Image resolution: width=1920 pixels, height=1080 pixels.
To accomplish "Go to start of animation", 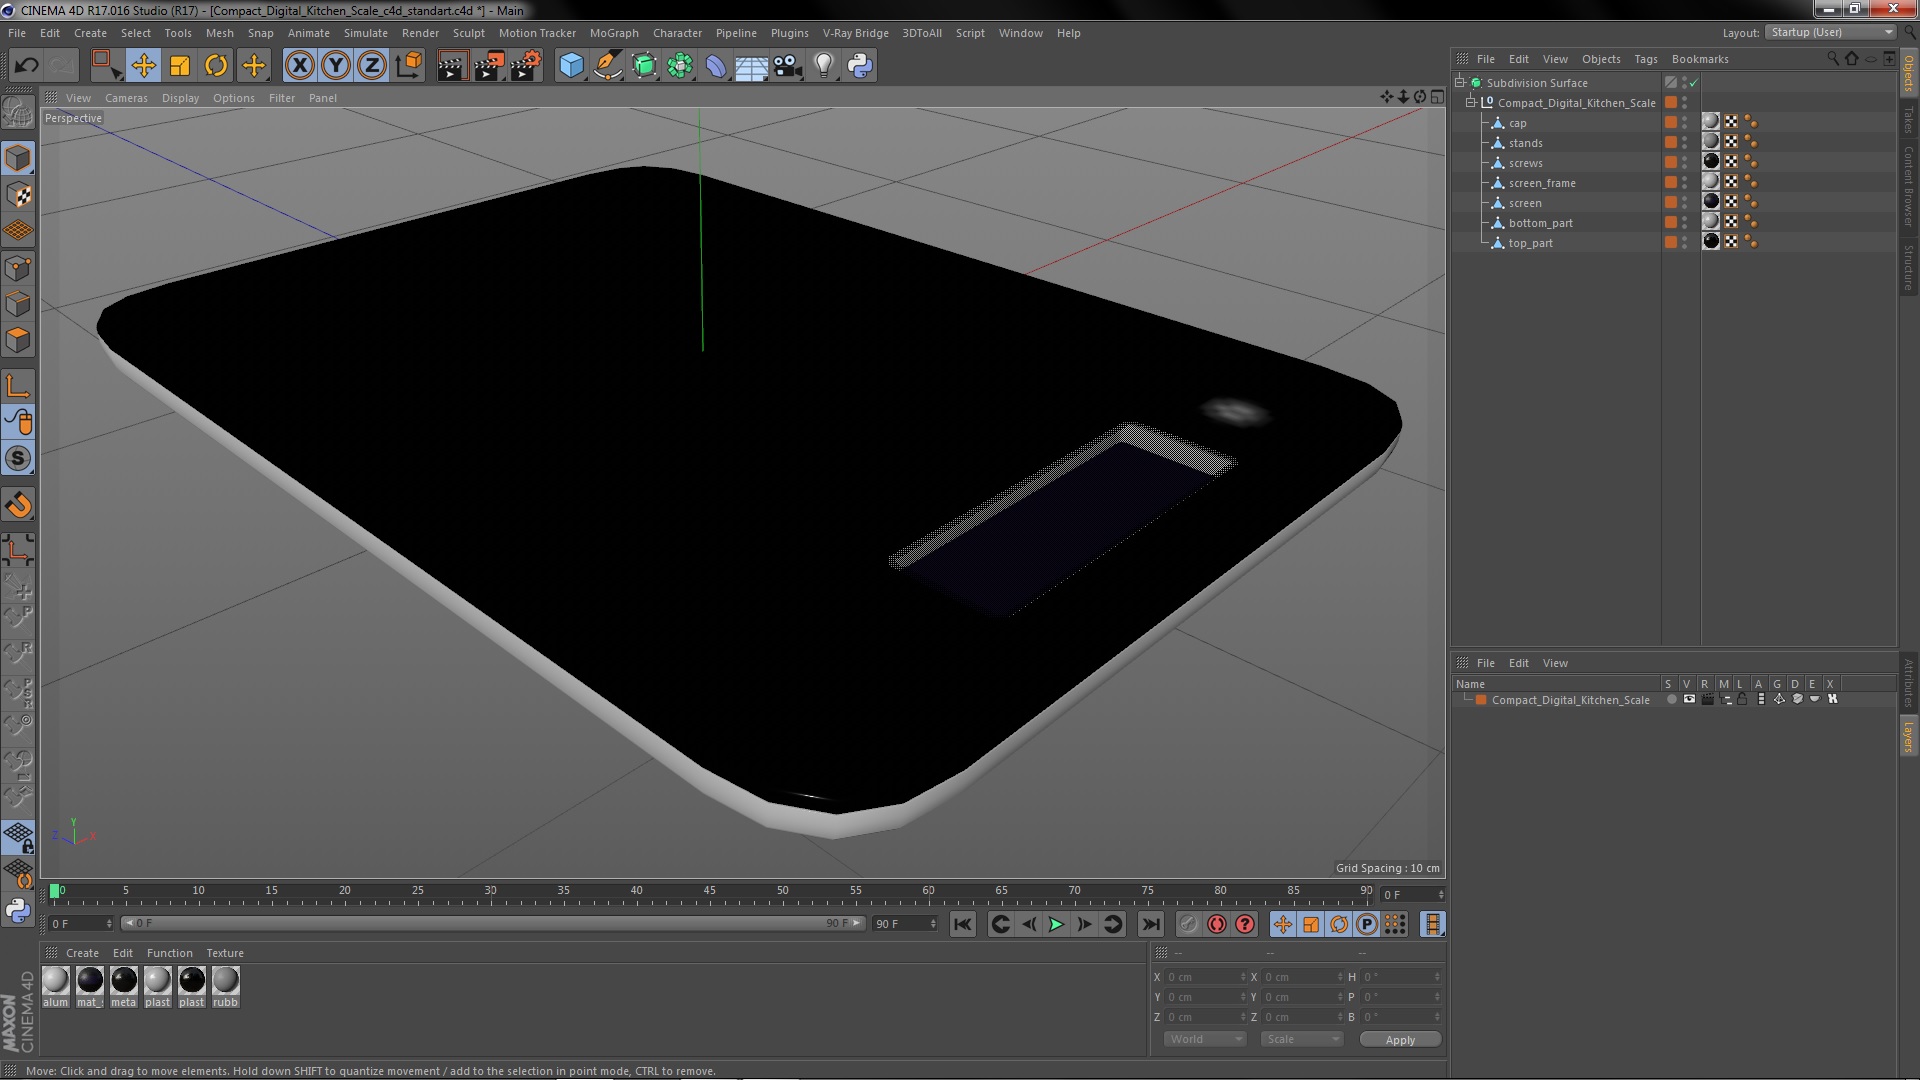I will click(963, 925).
